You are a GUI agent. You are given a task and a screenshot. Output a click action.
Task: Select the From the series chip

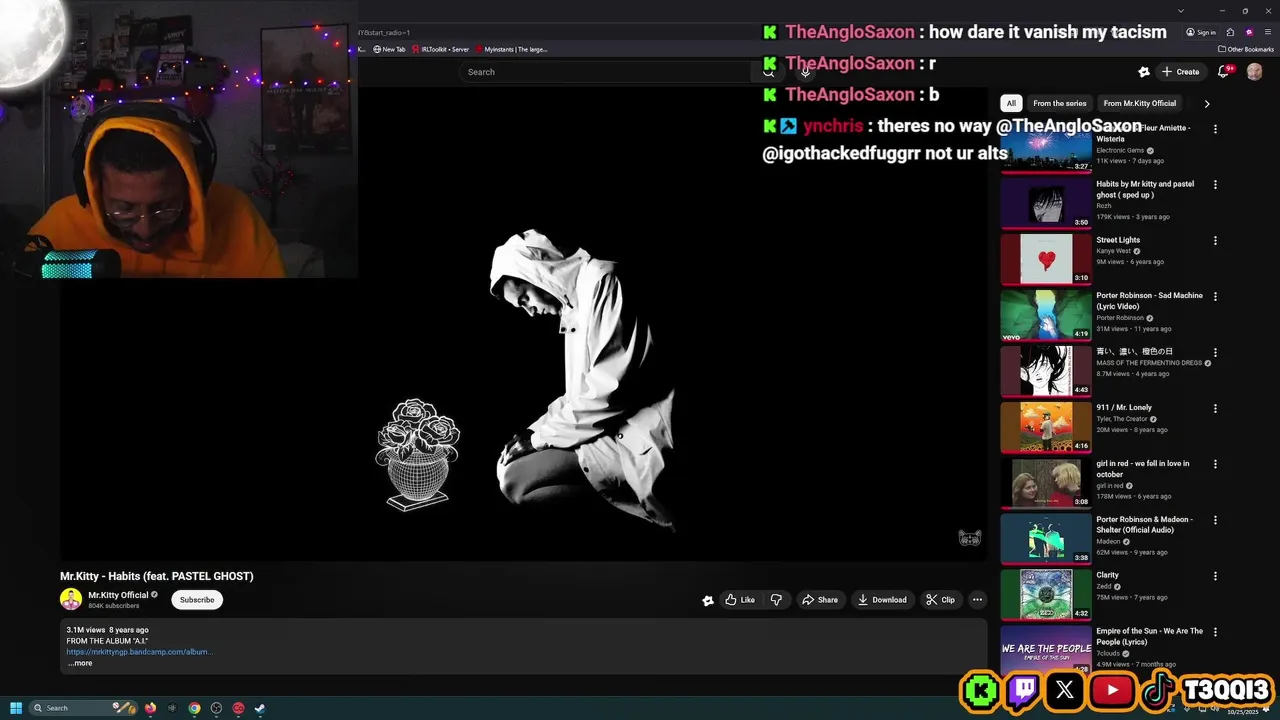pyautogui.click(x=1059, y=103)
